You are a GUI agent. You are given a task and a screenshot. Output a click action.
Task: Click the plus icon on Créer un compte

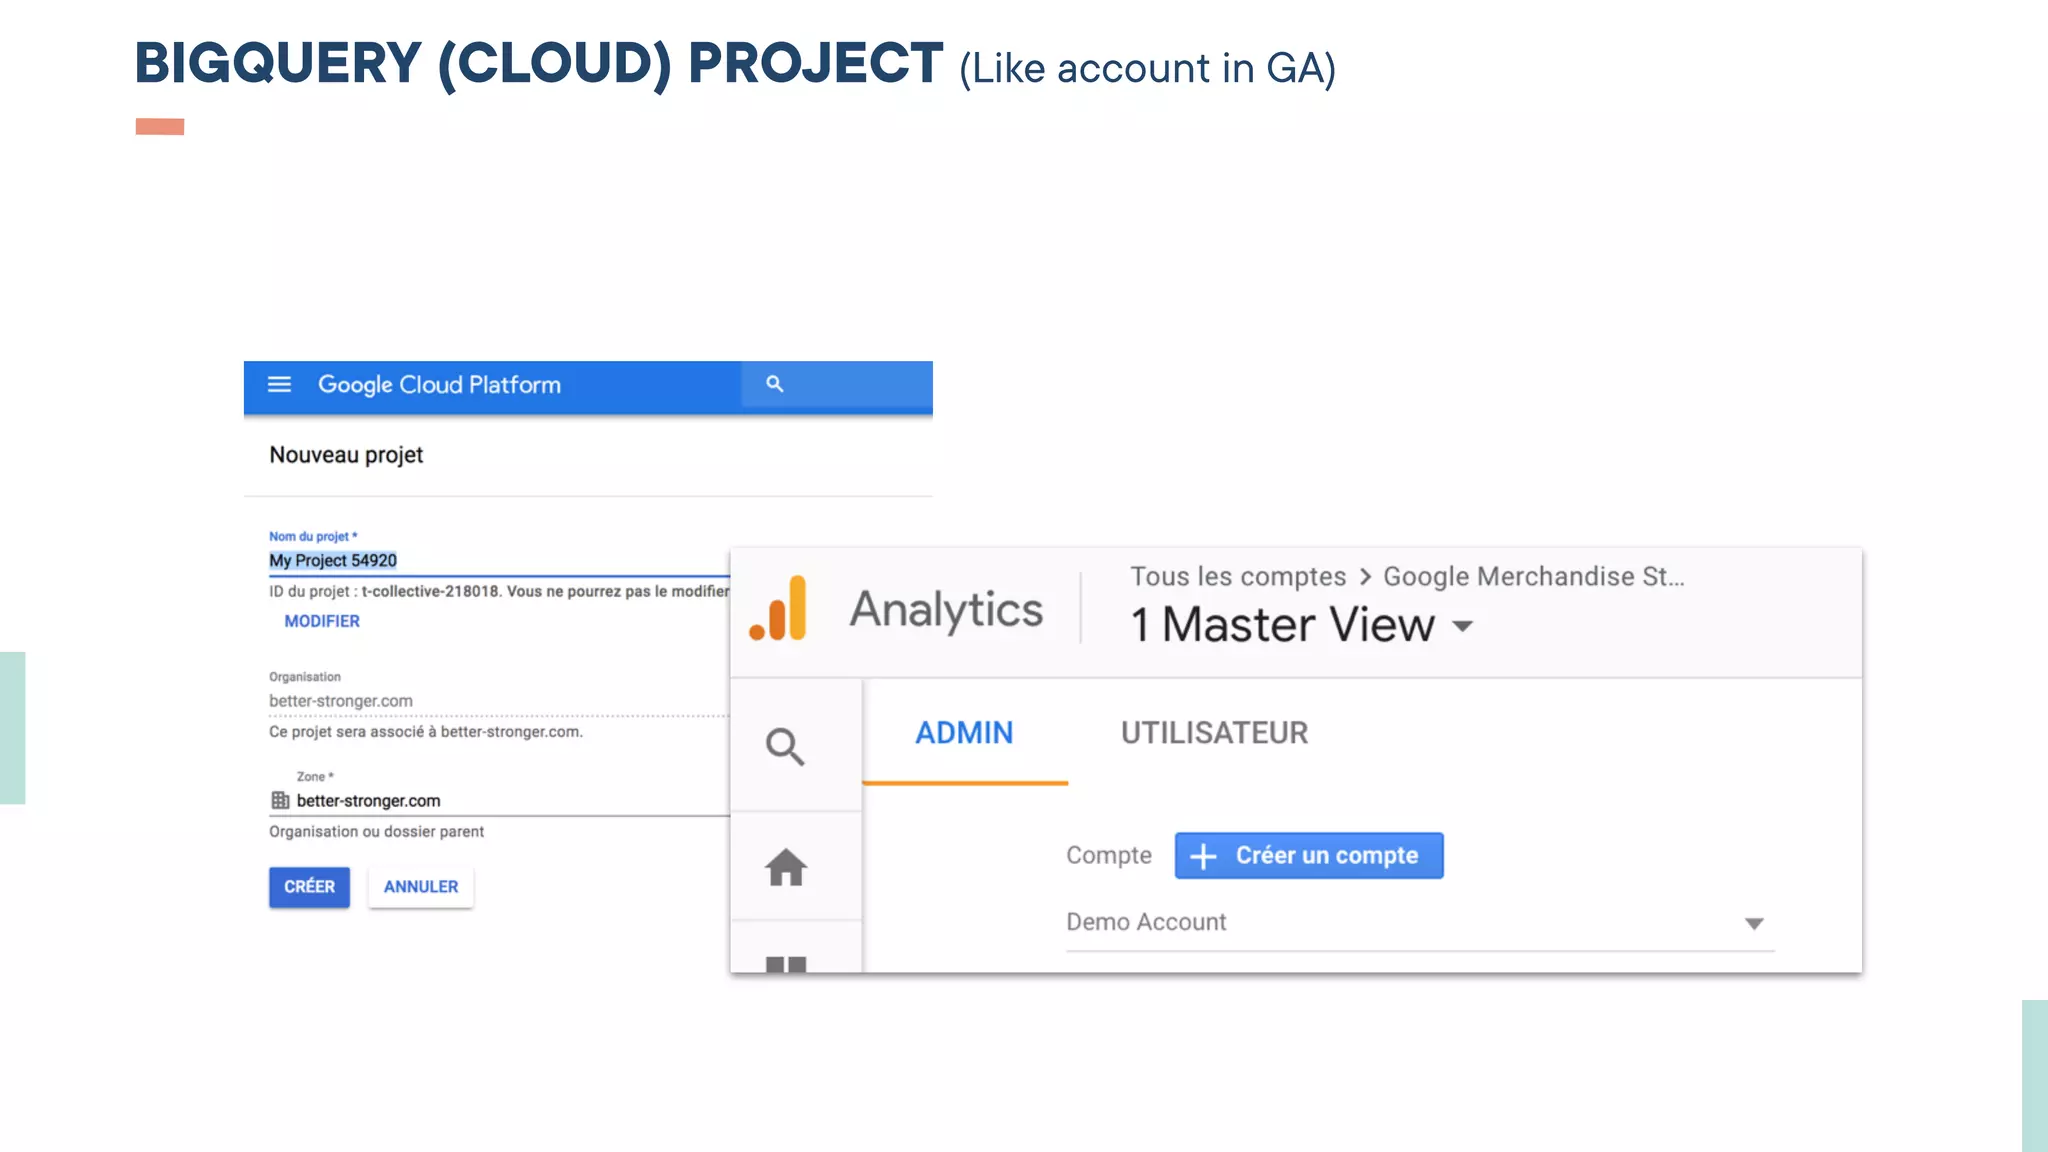point(1203,857)
